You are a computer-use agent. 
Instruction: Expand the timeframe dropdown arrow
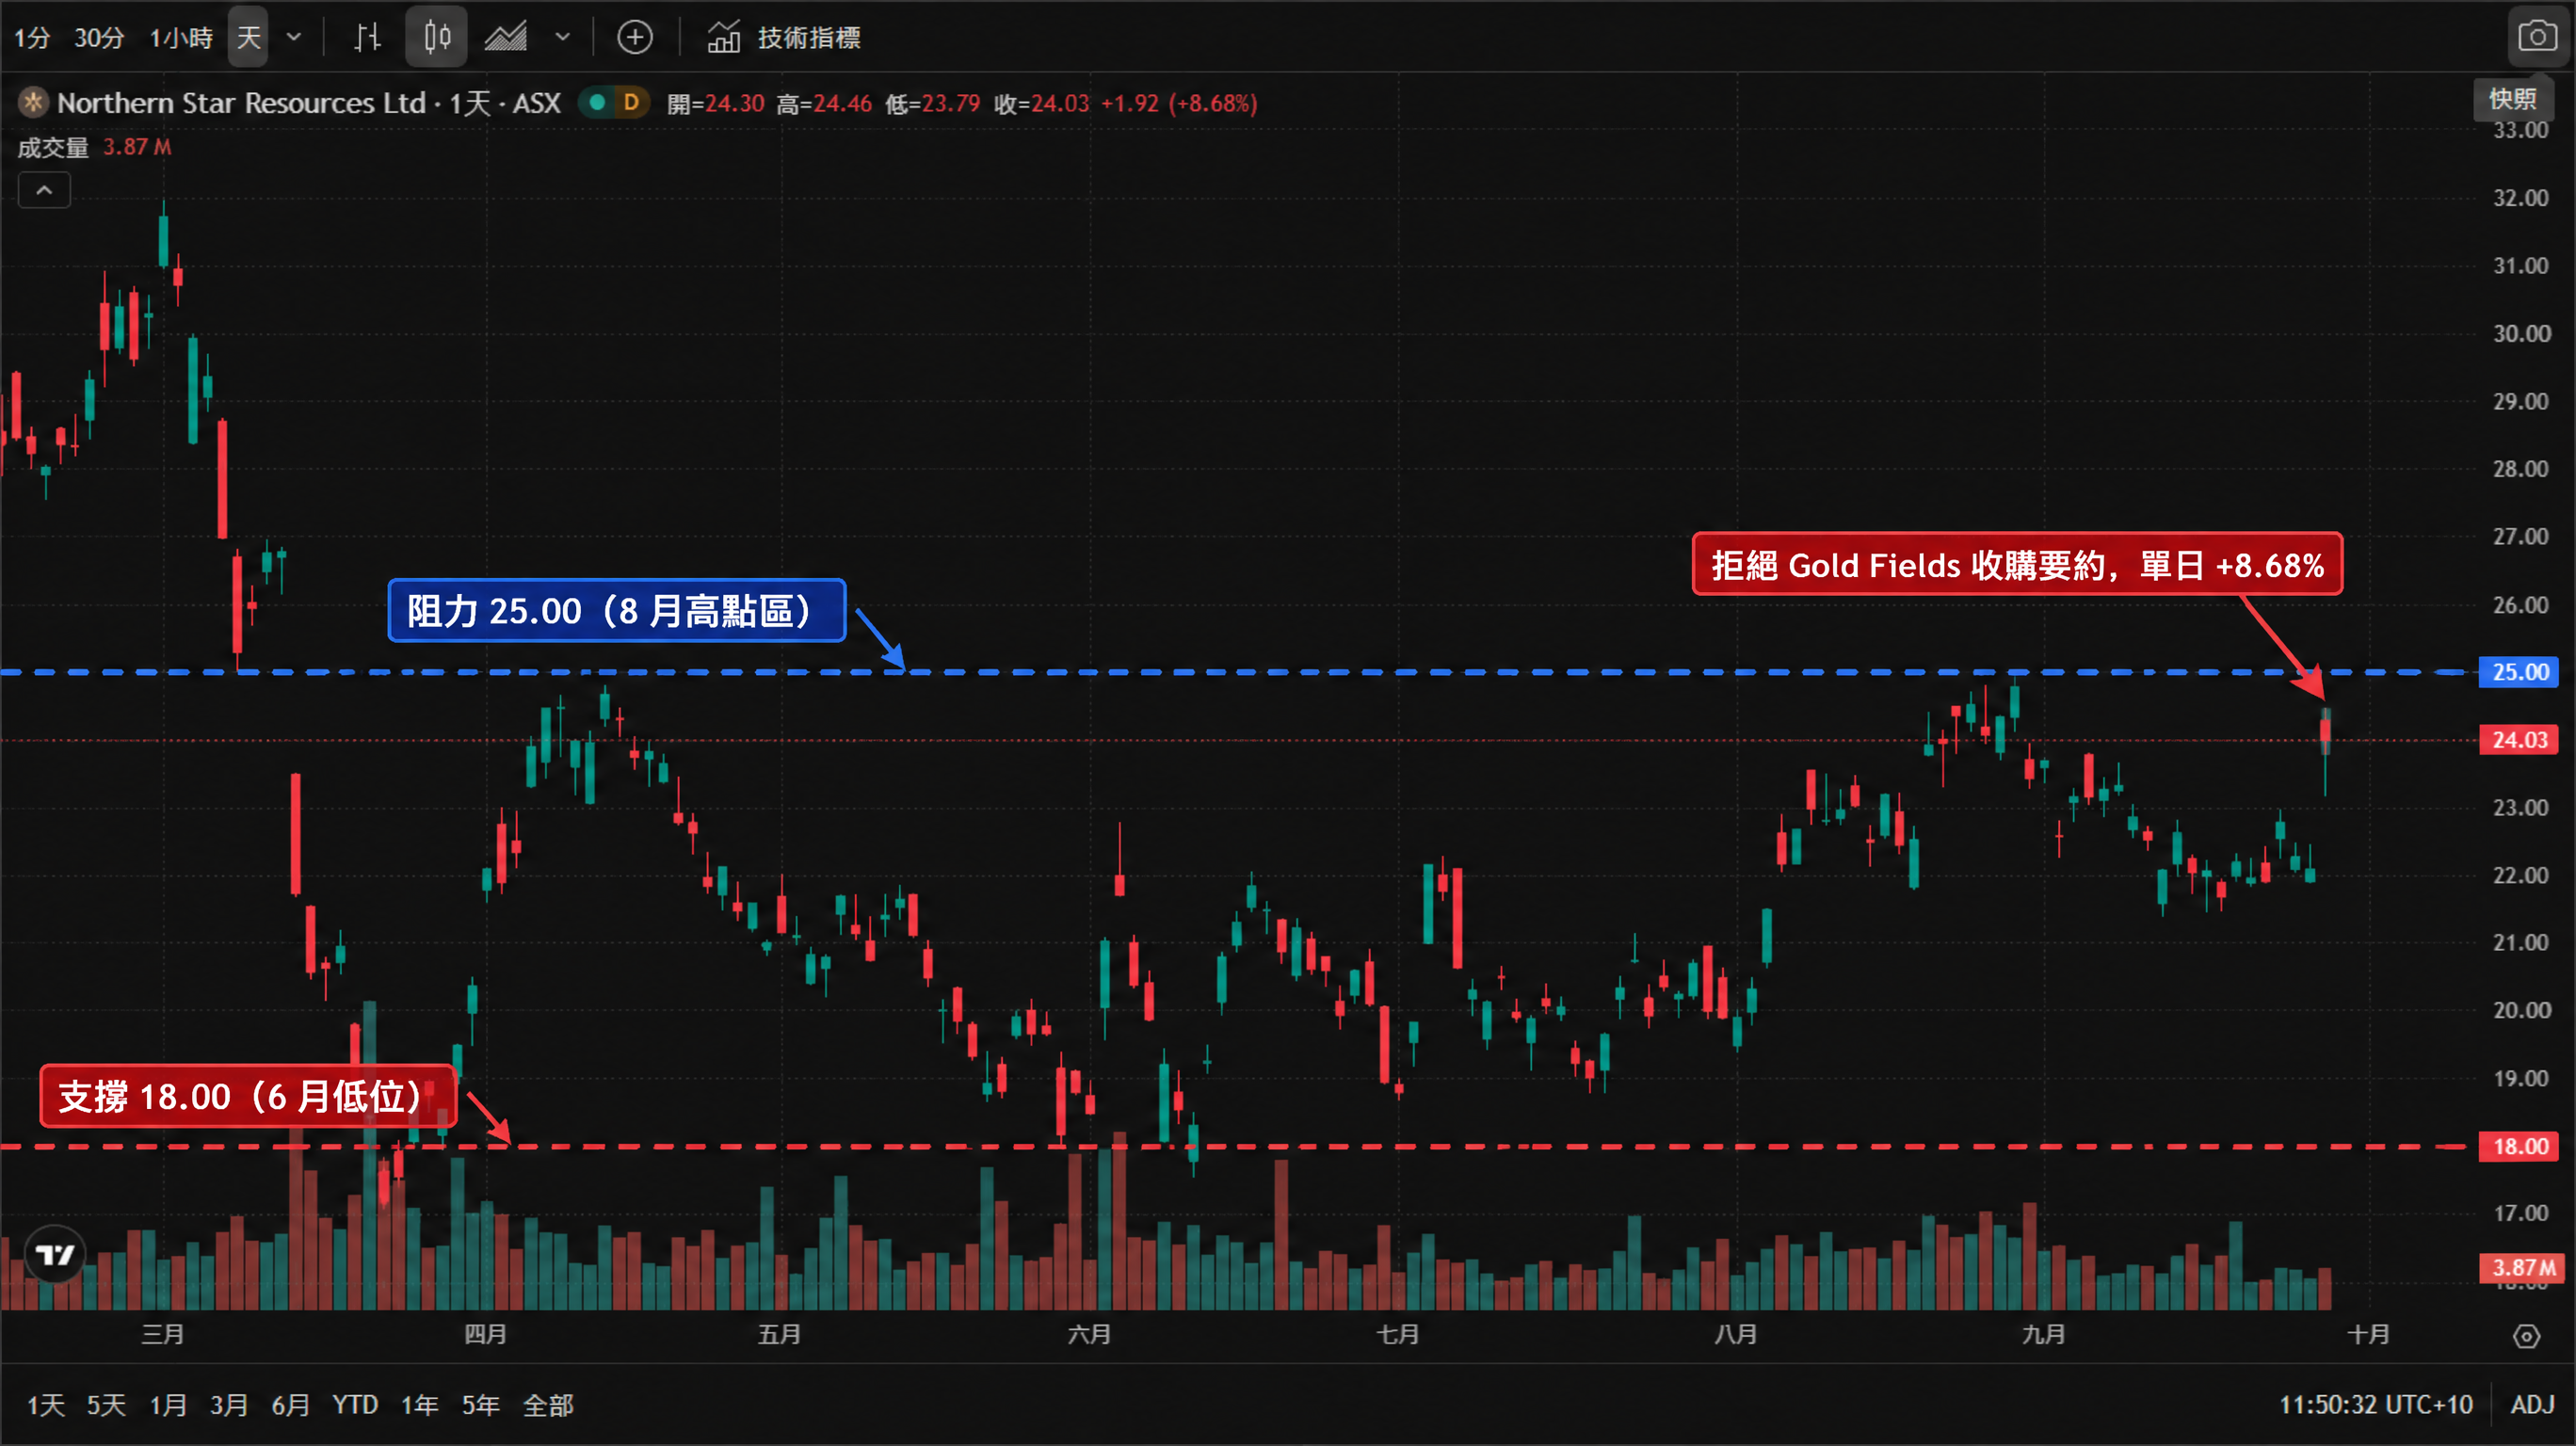(x=294, y=38)
